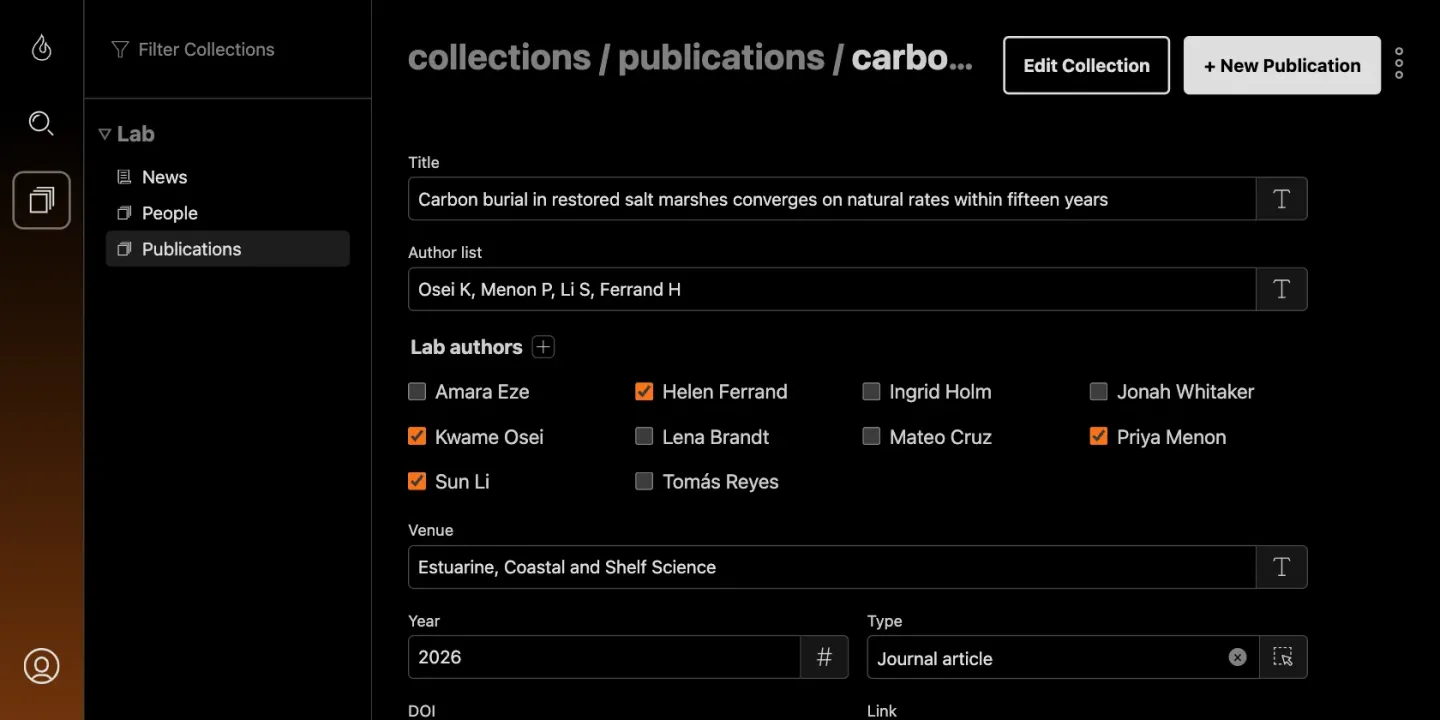The height and width of the screenshot is (720, 1440).
Task: Click the text type icon beside Author list
Action: (x=1281, y=289)
